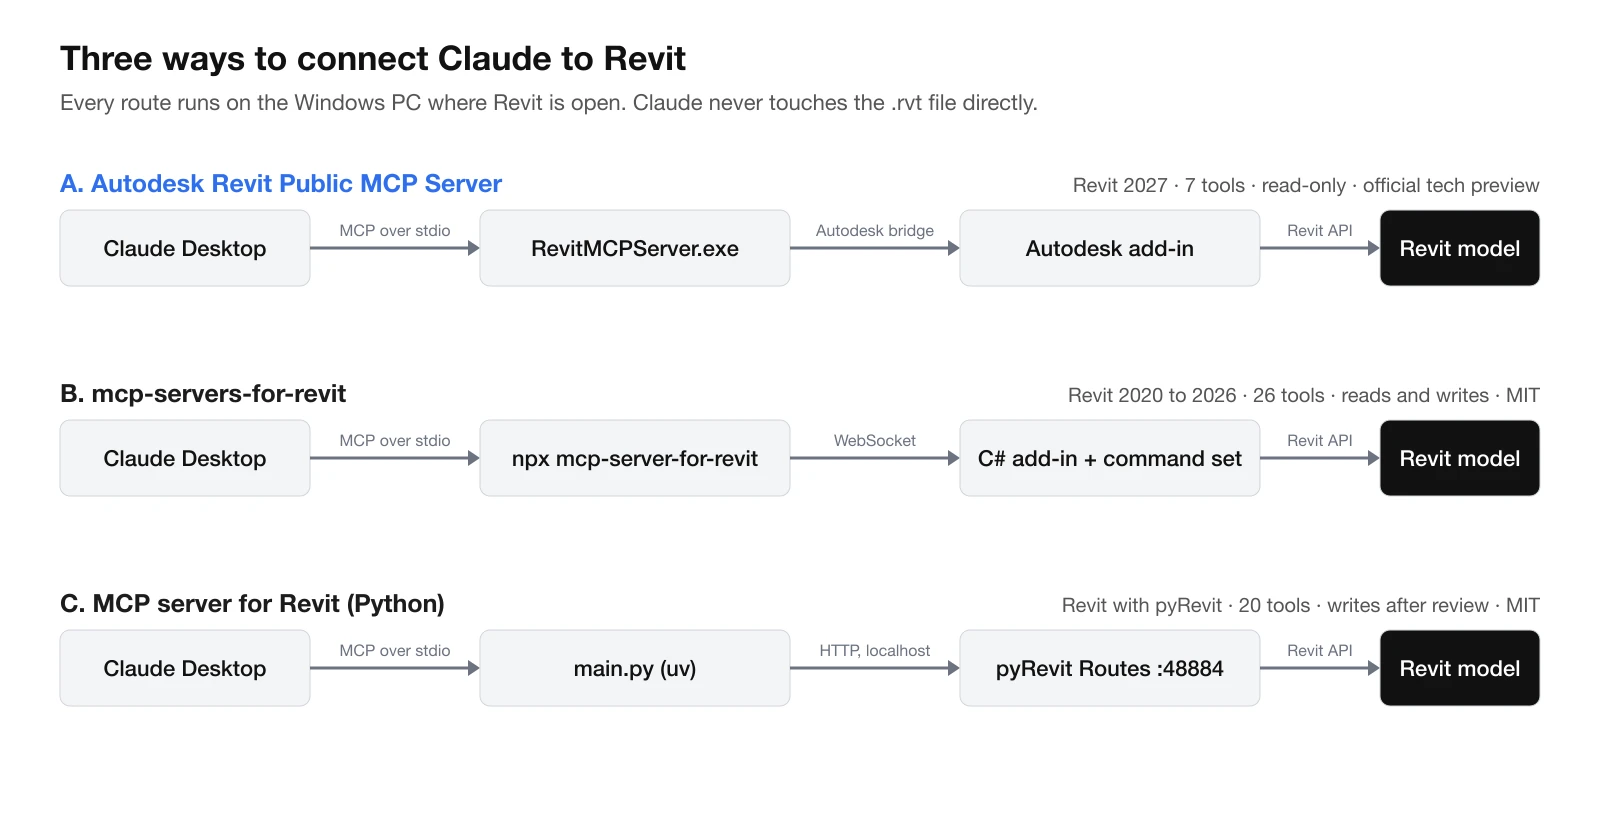The width and height of the screenshot is (1600, 840).
Task: Click the heading 'C. MCP server for Revit (Python)'
Action: point(252,604)
